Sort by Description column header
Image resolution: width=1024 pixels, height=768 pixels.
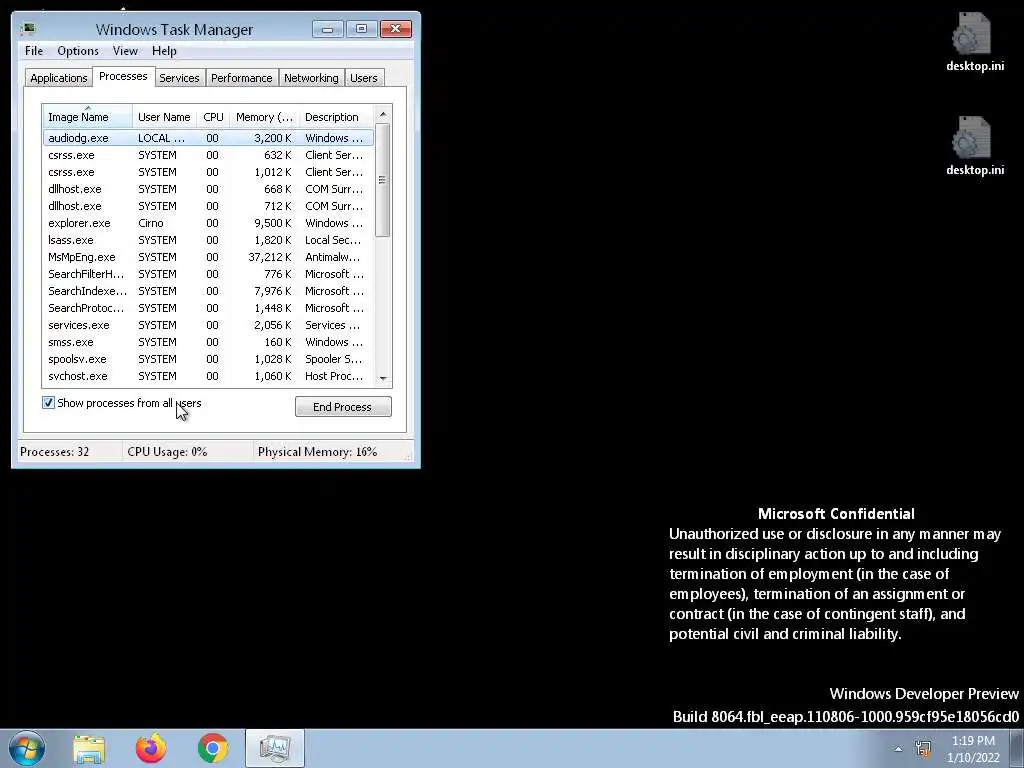pyautogui.click(x=336, y=117)
